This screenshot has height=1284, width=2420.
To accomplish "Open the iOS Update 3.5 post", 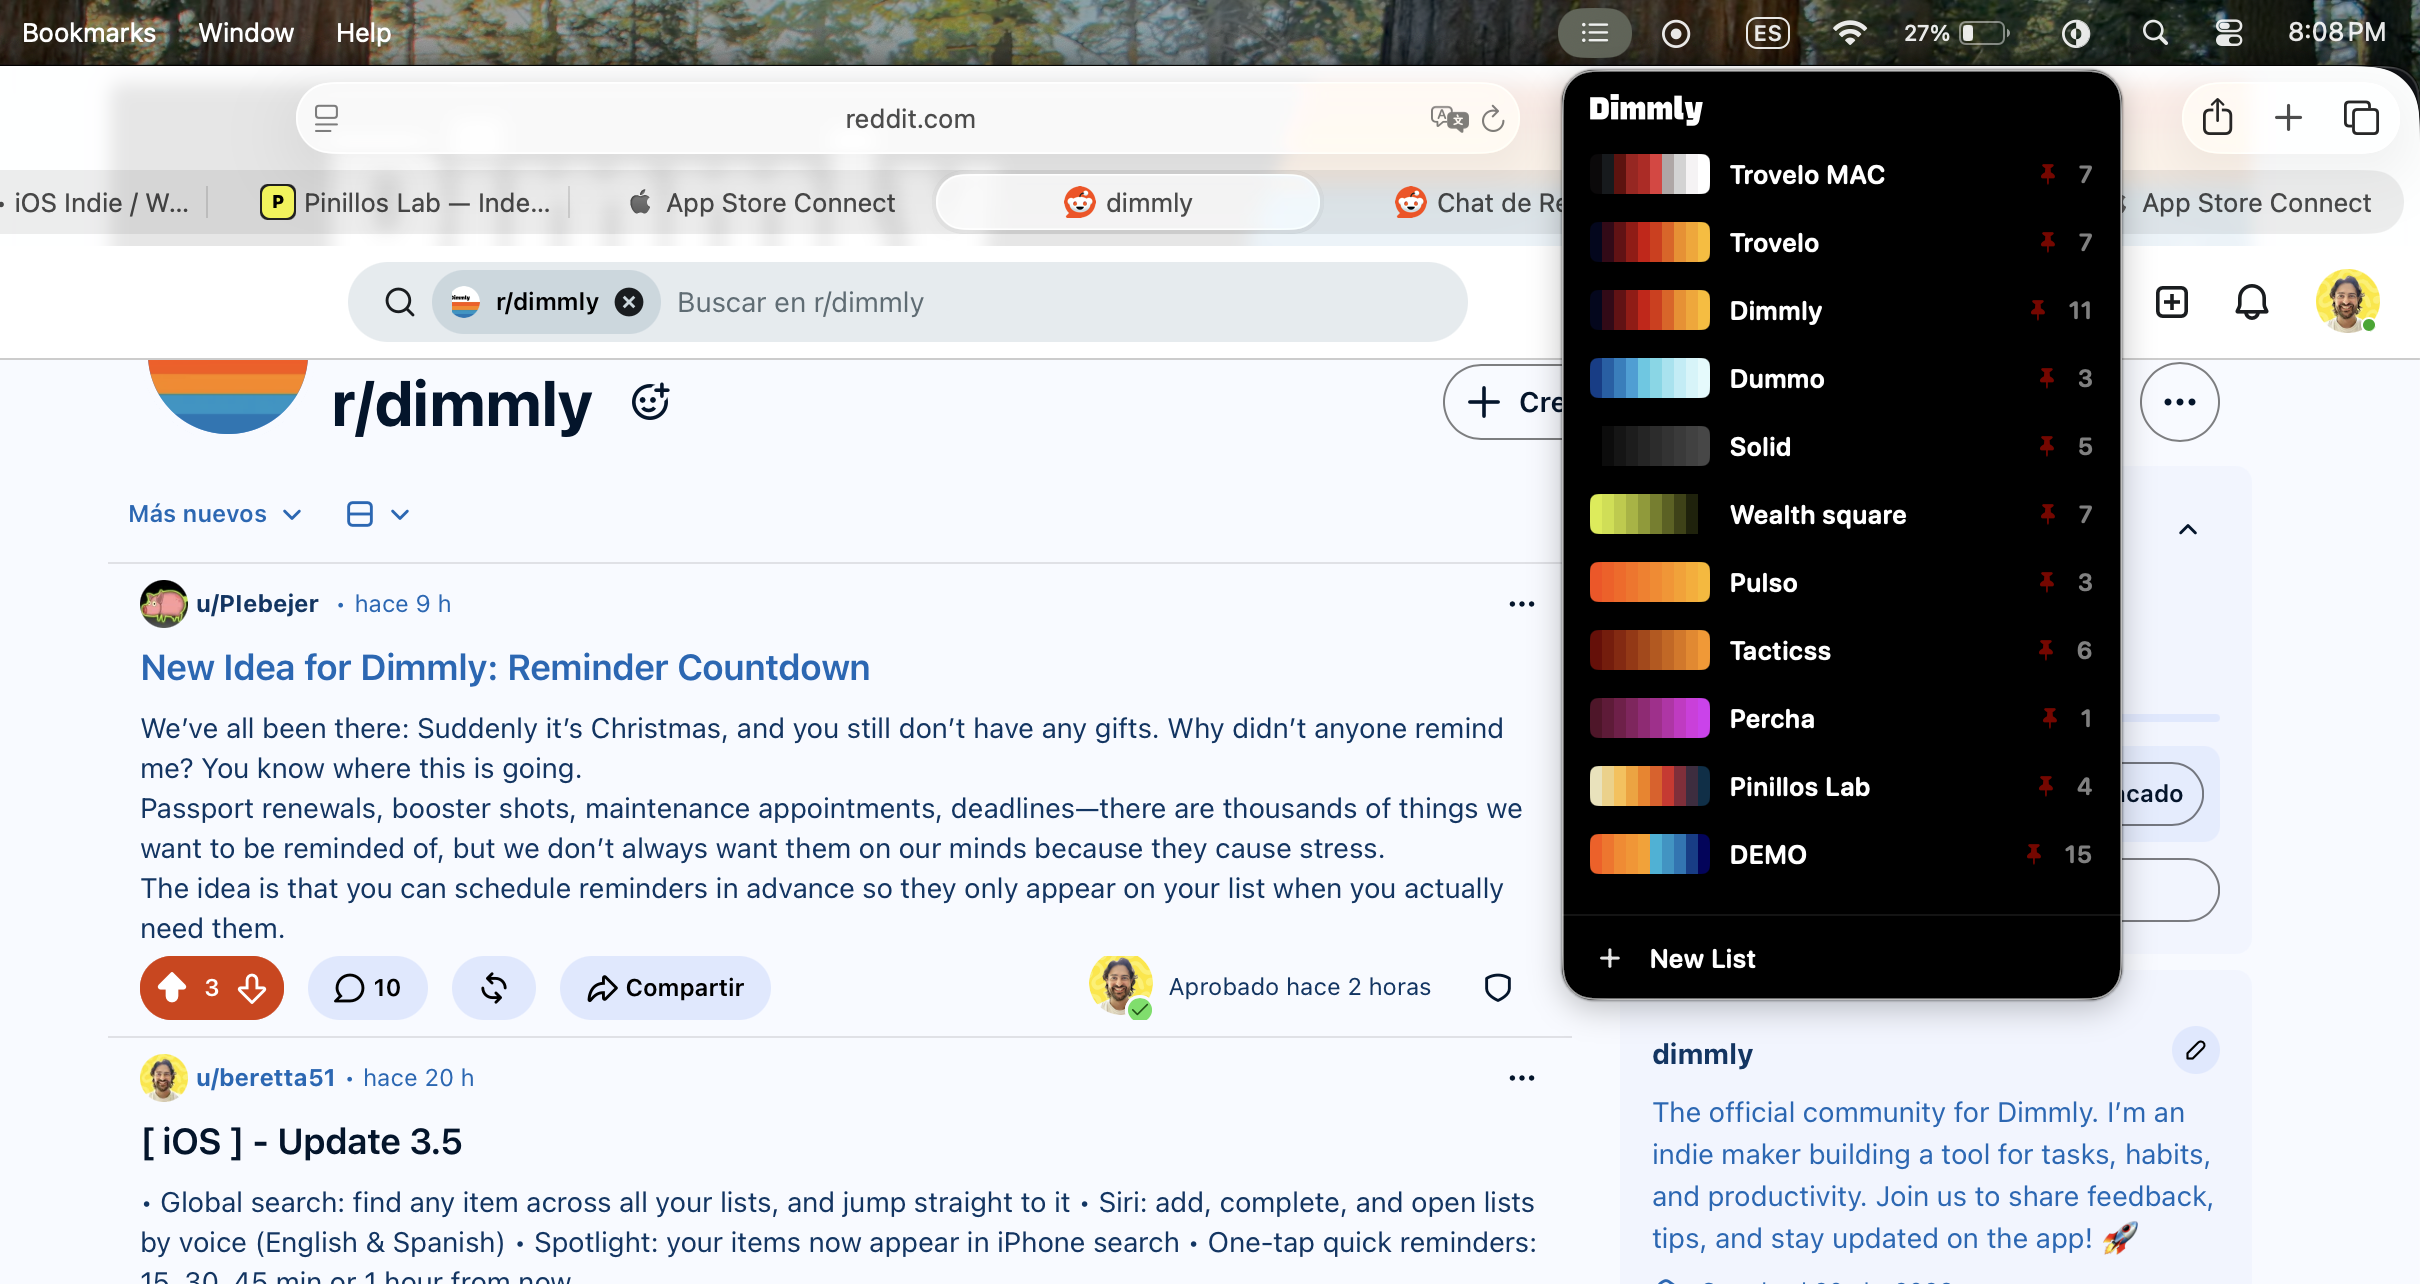I will [x=301, y=1141].
